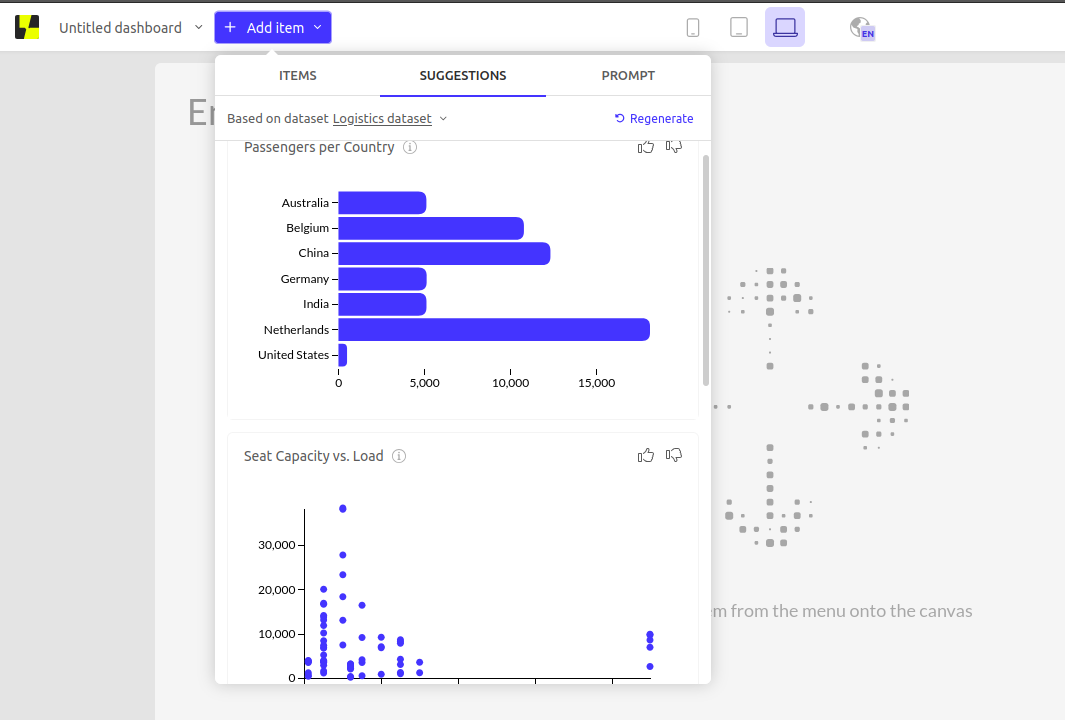Switch to tablet preview mode
1065x720 pixels.
pos(739,28)
